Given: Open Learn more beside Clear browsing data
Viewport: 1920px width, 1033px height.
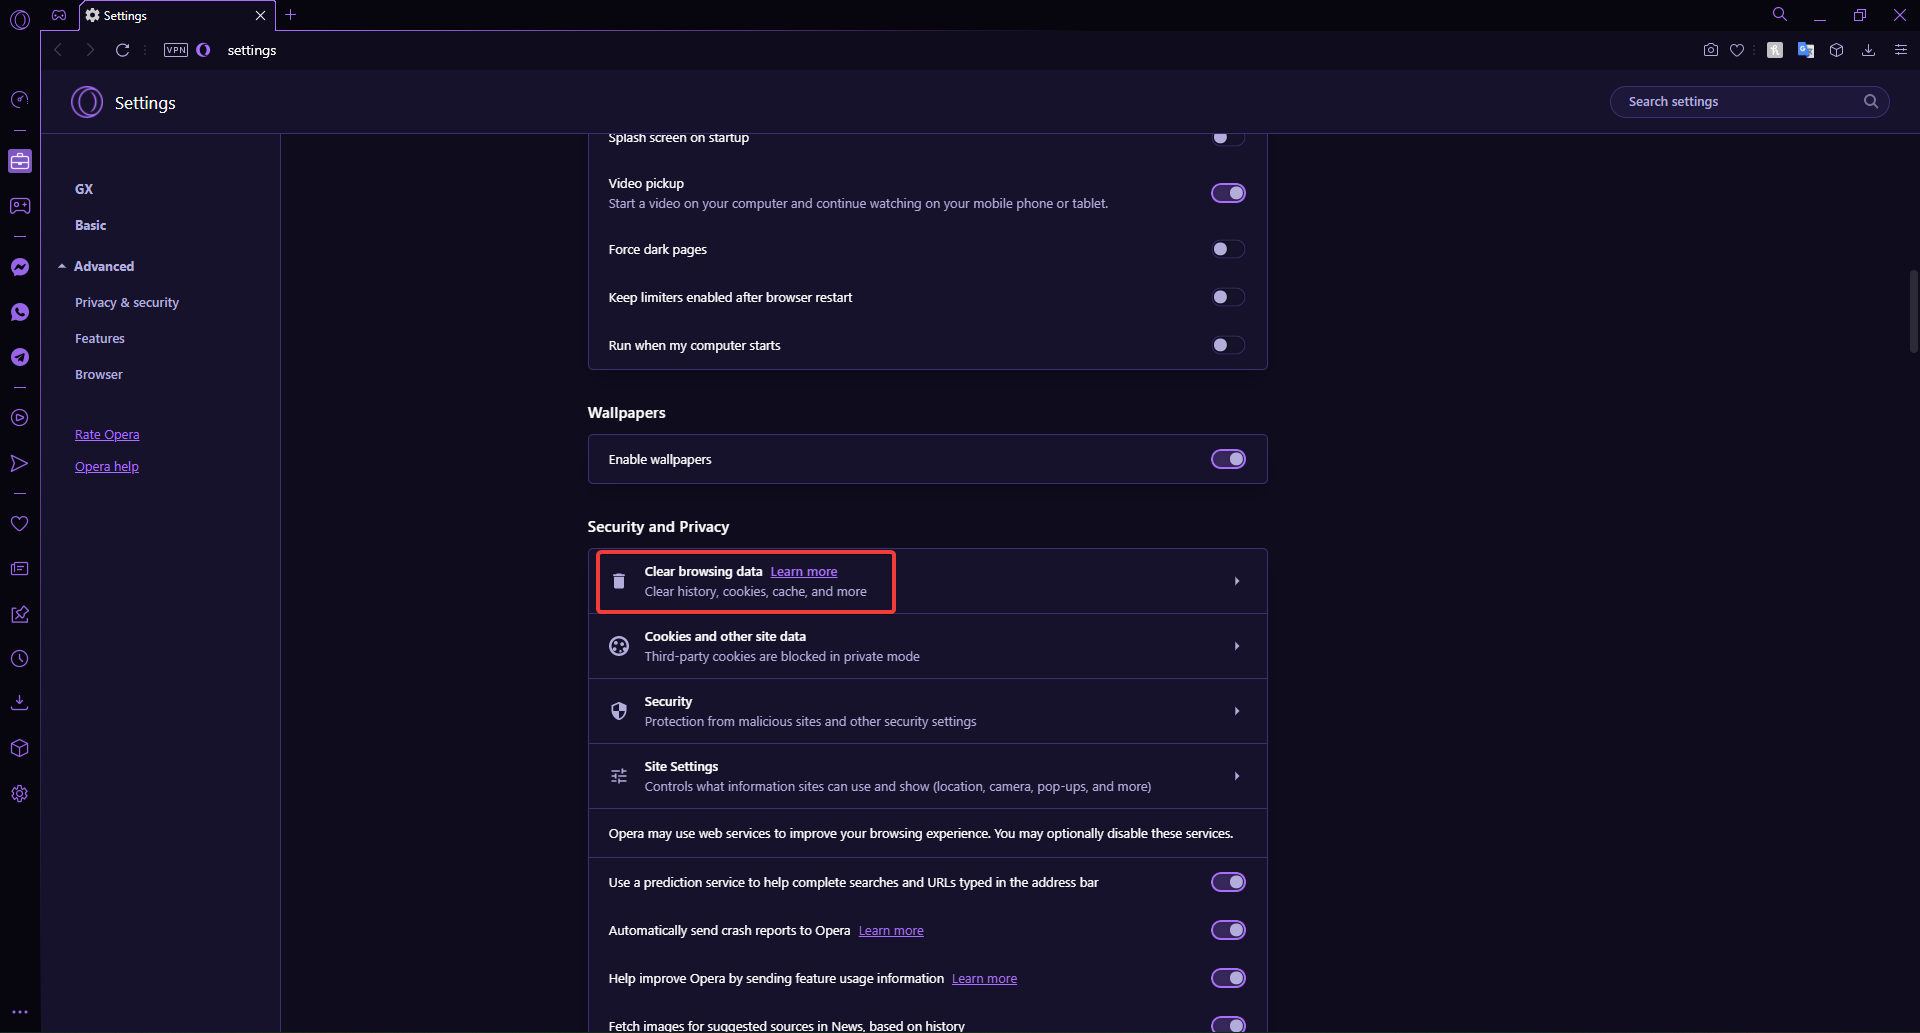Looking at the screenshot, I should [x=803, y=571].
